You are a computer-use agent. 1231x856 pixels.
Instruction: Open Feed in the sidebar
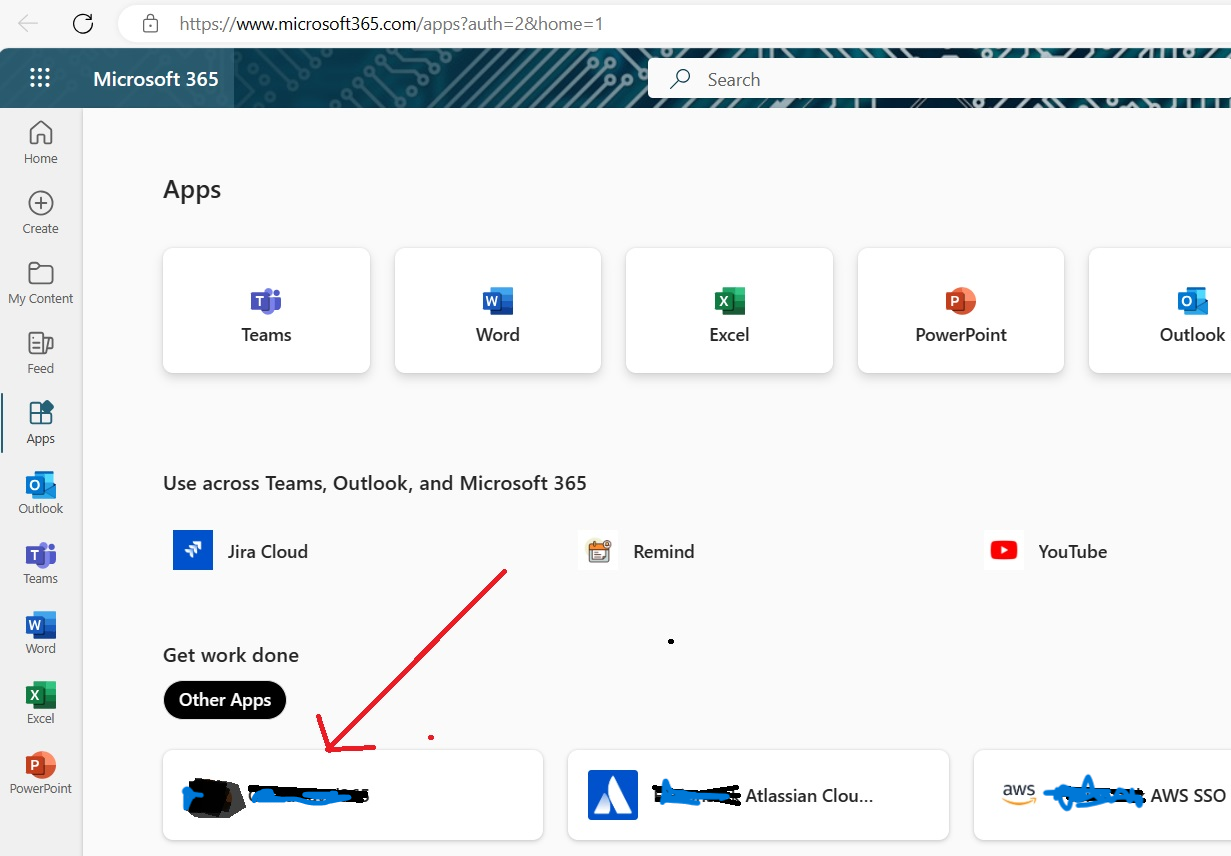coord(41,353)
